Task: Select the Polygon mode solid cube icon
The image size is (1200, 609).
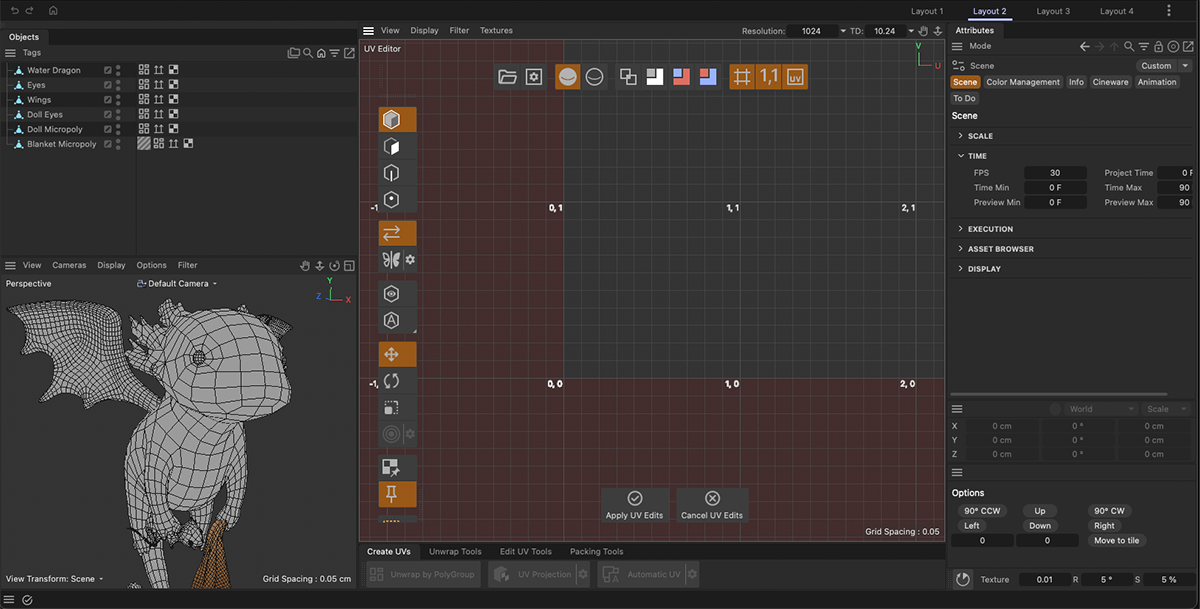Action: point(392,120)
